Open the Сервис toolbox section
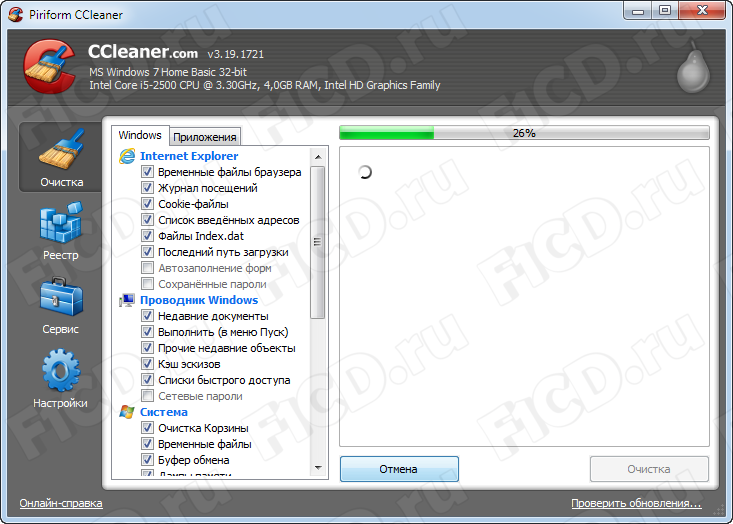 click(x=61, y=305)
